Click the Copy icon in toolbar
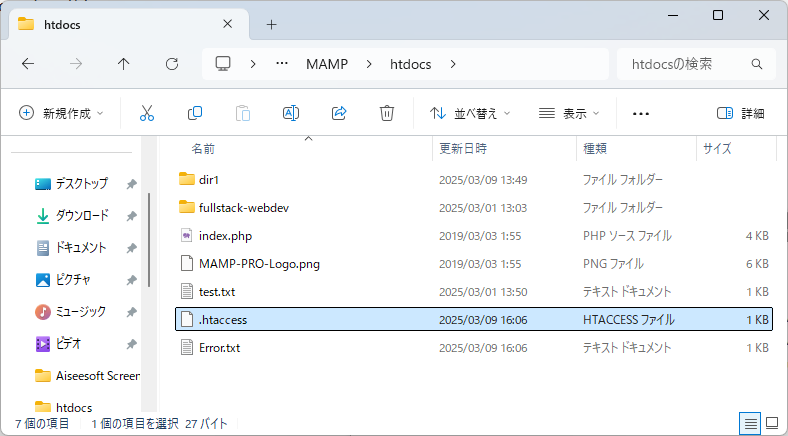The height and width of the screenshot is (436, 788). coord(194,114)
